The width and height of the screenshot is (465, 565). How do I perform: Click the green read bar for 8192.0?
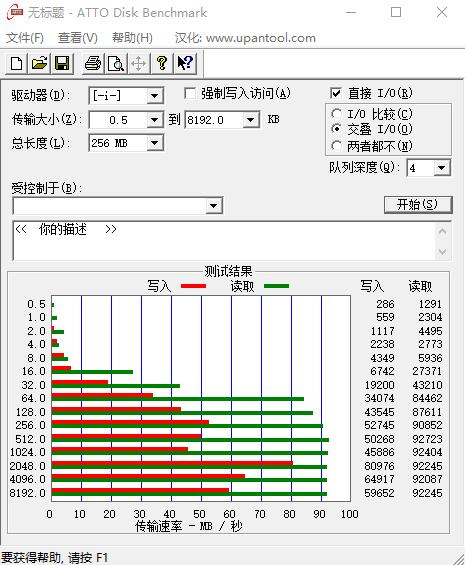(x=189, y=494)
